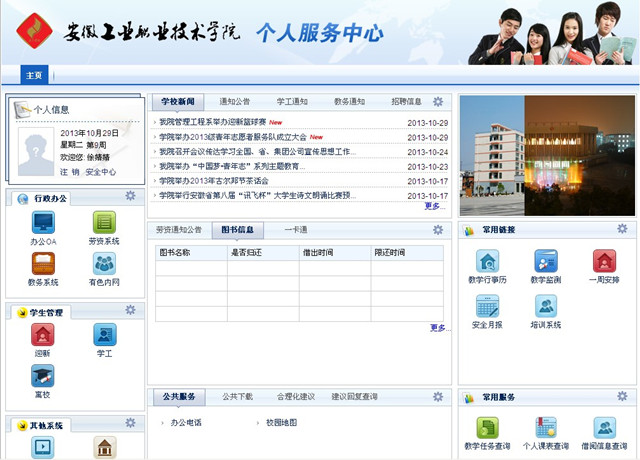Viewport: 640px width, 460px height.
Task: Click the campus building photo
Action: [x=491, y=155]
